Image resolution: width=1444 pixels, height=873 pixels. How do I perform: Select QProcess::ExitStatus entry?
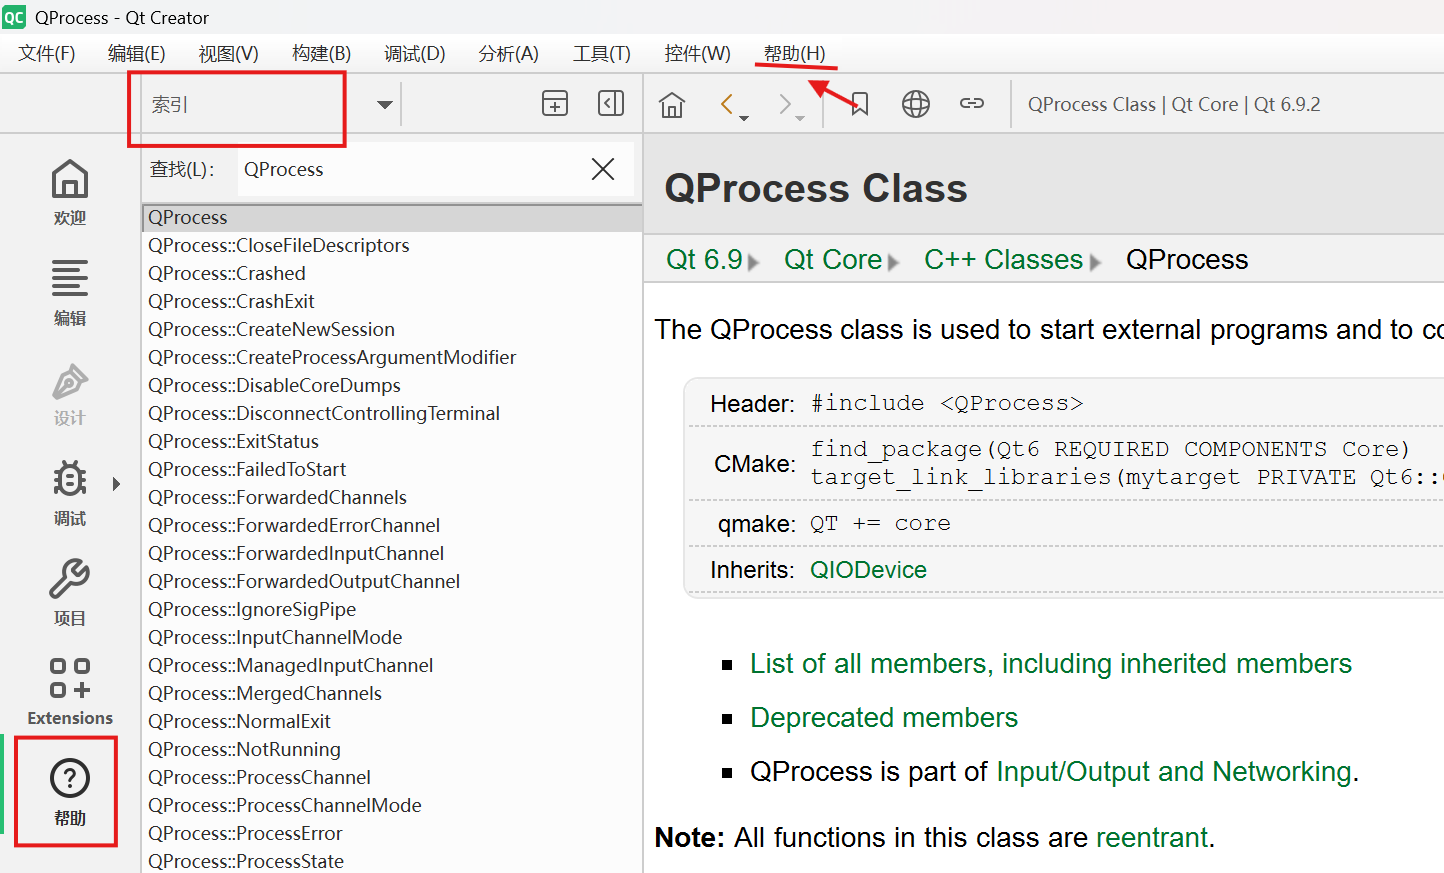[392, 442]
